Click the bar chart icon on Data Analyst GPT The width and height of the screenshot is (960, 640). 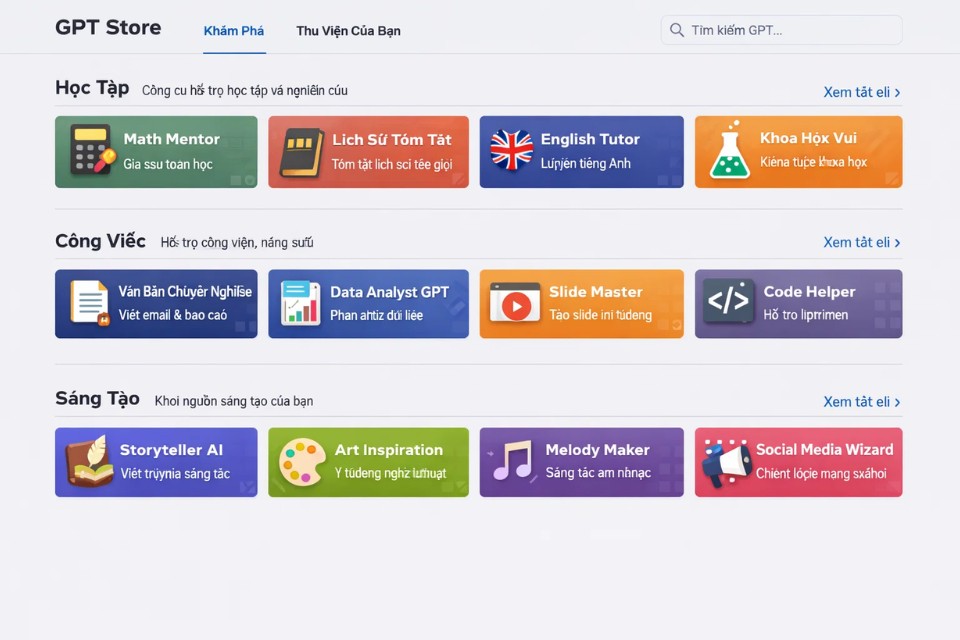pyautogui.click(x=300, y=303)
